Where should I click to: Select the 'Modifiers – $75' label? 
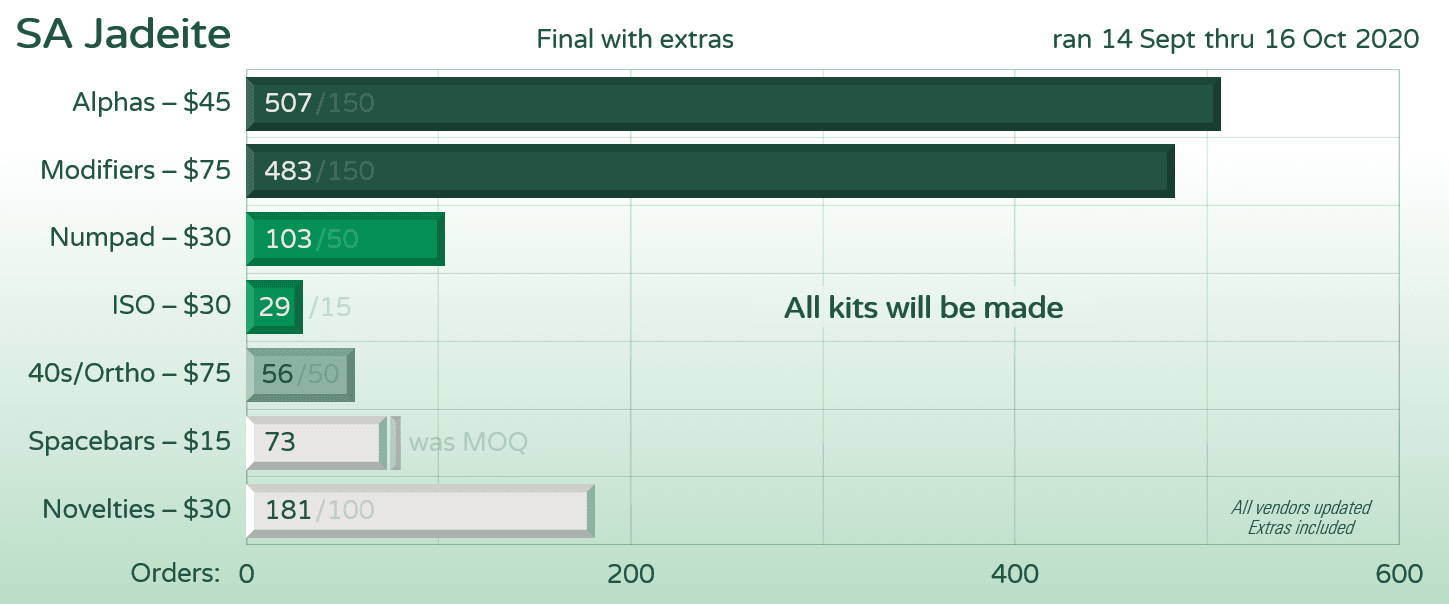[x=135, y=170]
